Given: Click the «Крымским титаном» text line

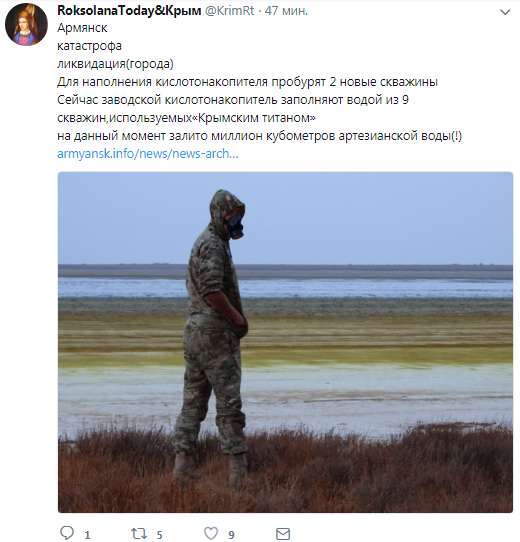Looking at the screenshot, I should click(x=186, y=118).
